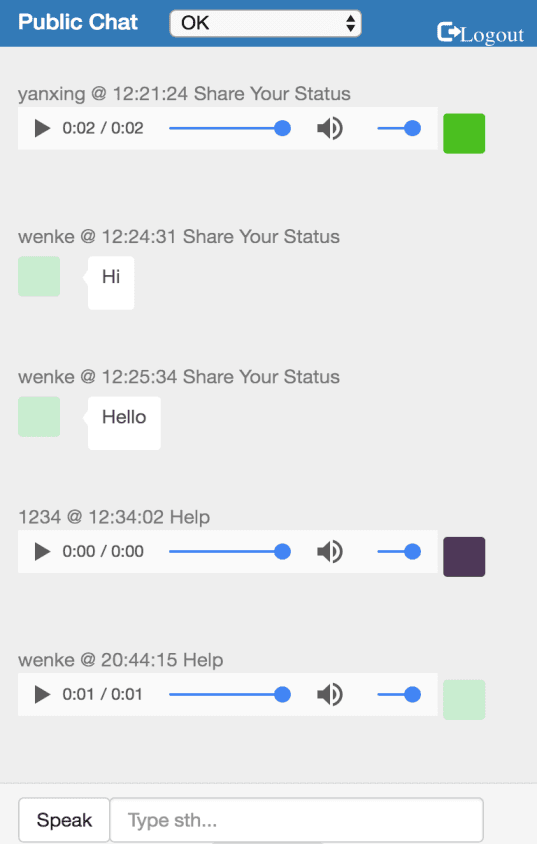Play wenke's 20:44:15 Help audio
537x844 pixels.
[42, 694]
